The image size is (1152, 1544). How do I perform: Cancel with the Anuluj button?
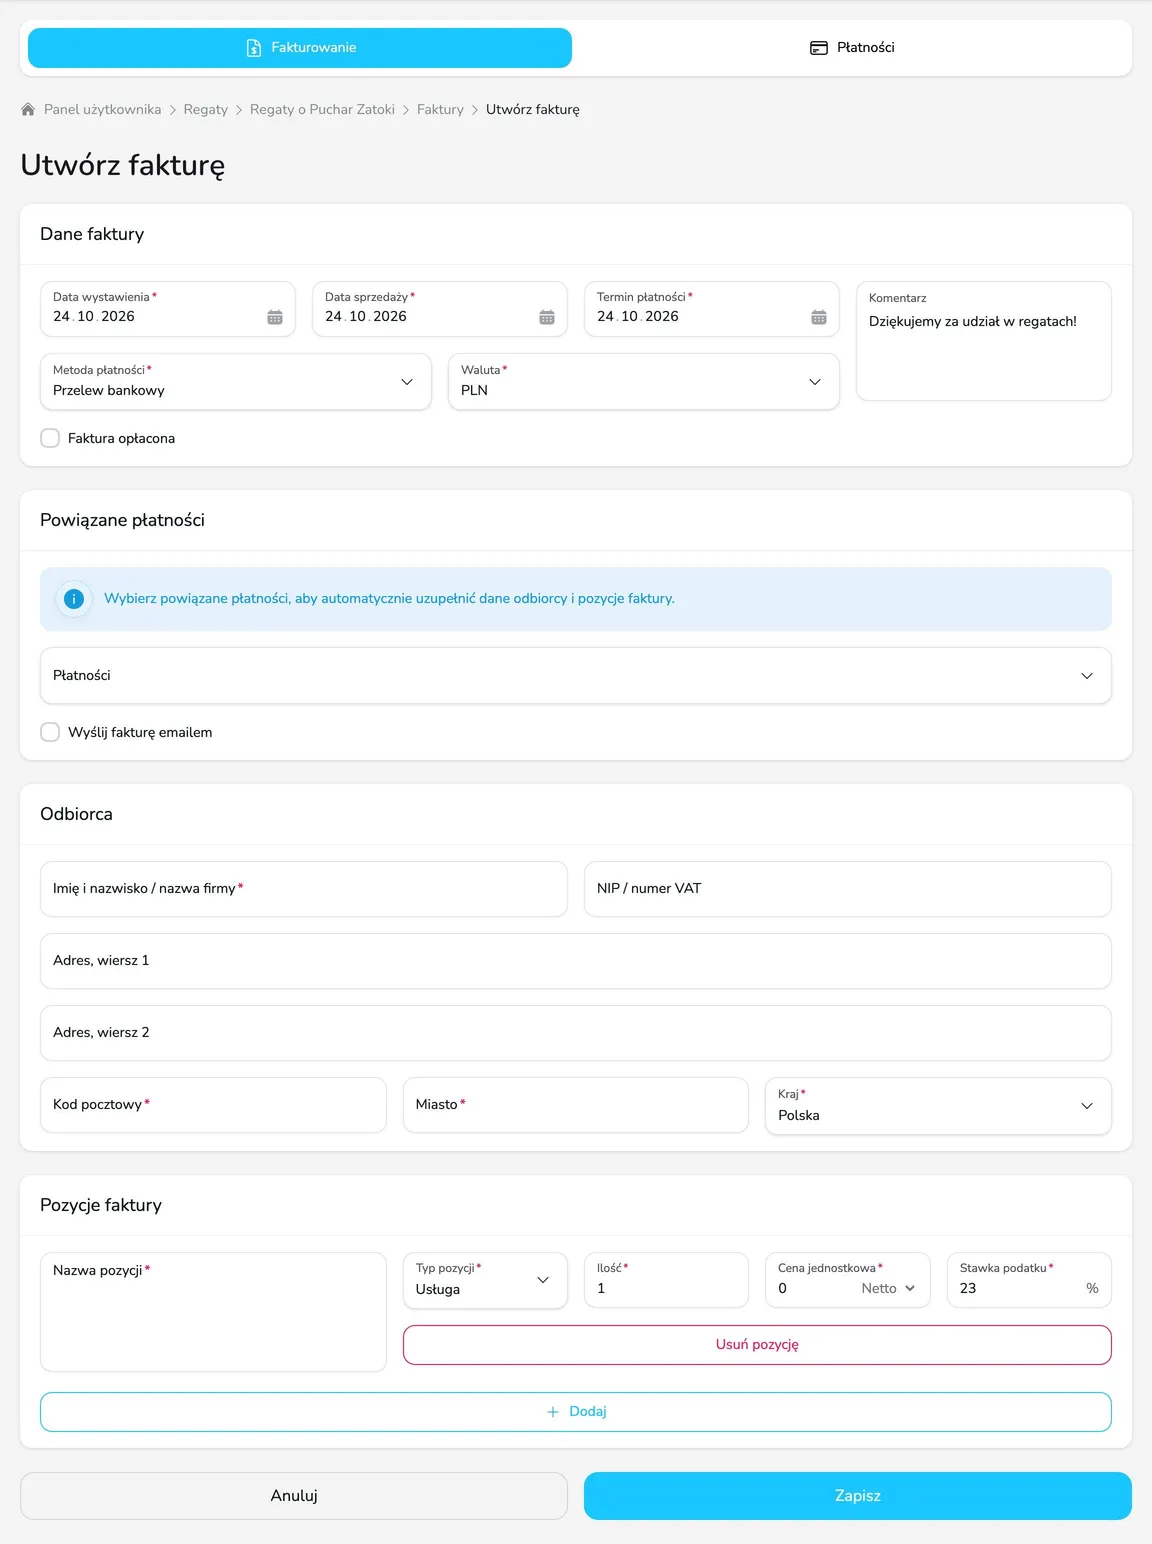click(x=294, y=1496)
